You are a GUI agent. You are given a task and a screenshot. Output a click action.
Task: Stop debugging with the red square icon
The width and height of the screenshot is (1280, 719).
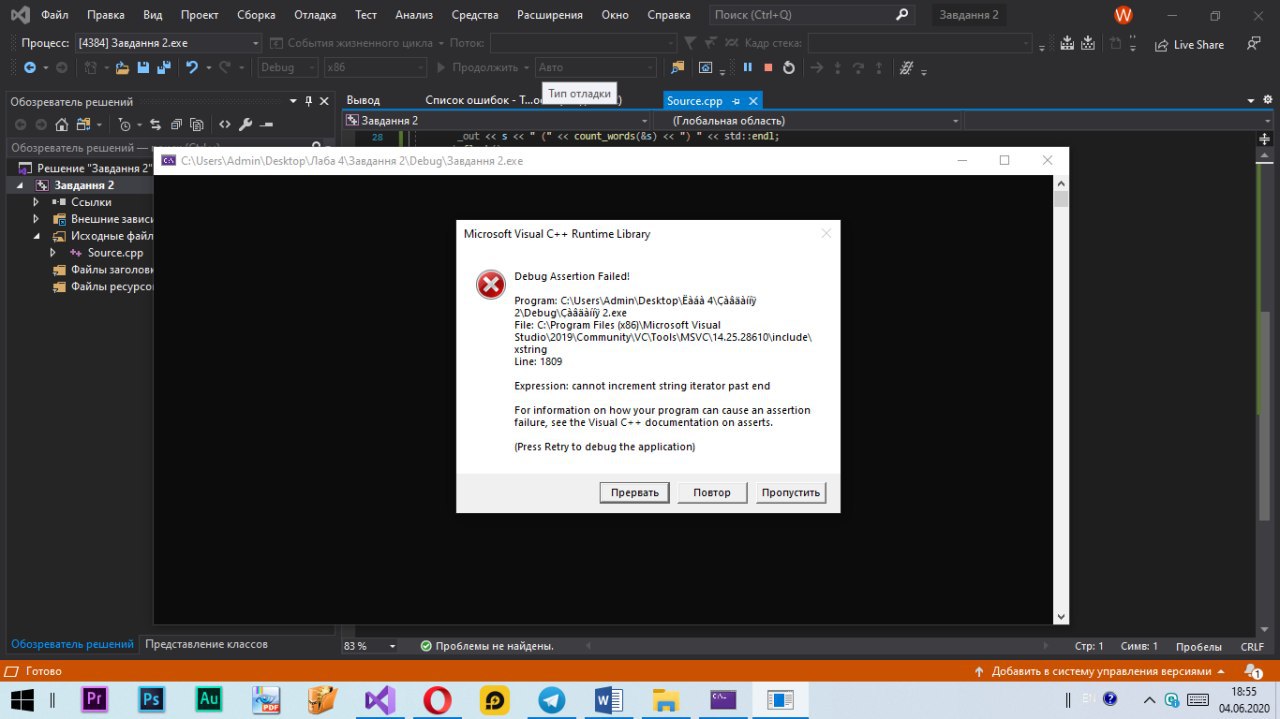pyautogui.click(x=768, y=67)
